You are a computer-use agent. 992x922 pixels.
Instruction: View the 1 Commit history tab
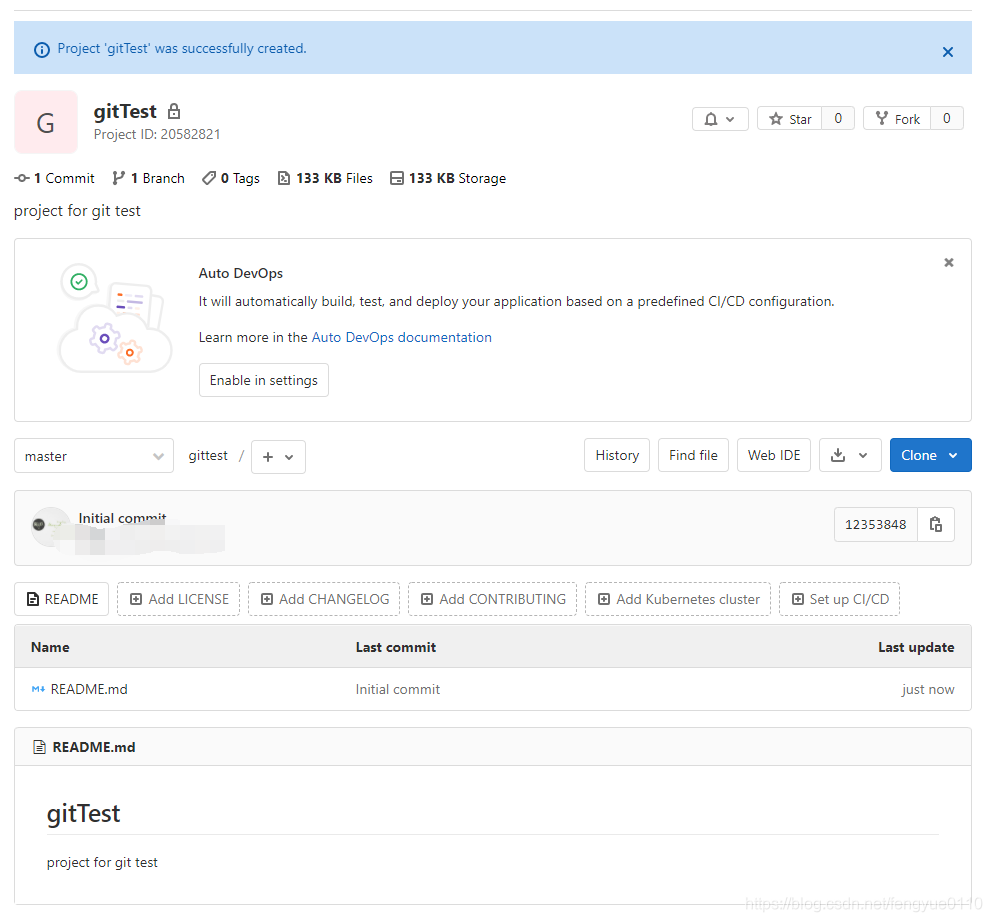point(54,178)
